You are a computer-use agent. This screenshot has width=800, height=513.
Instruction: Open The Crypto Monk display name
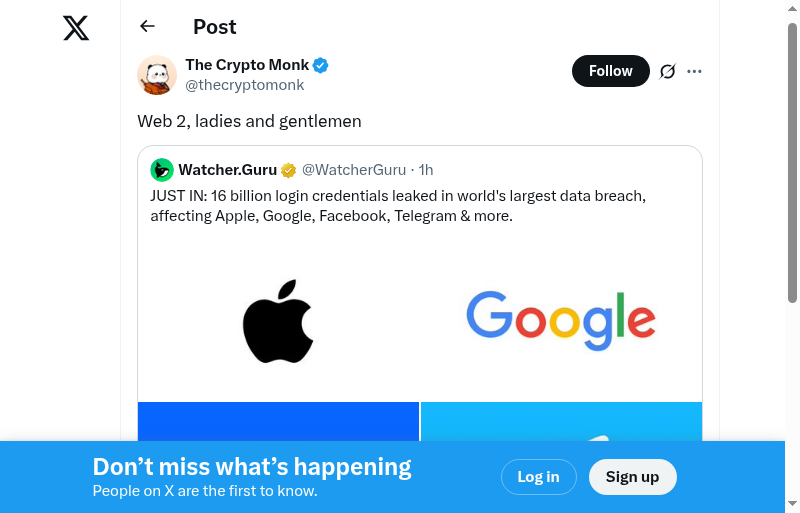point(247,65)
